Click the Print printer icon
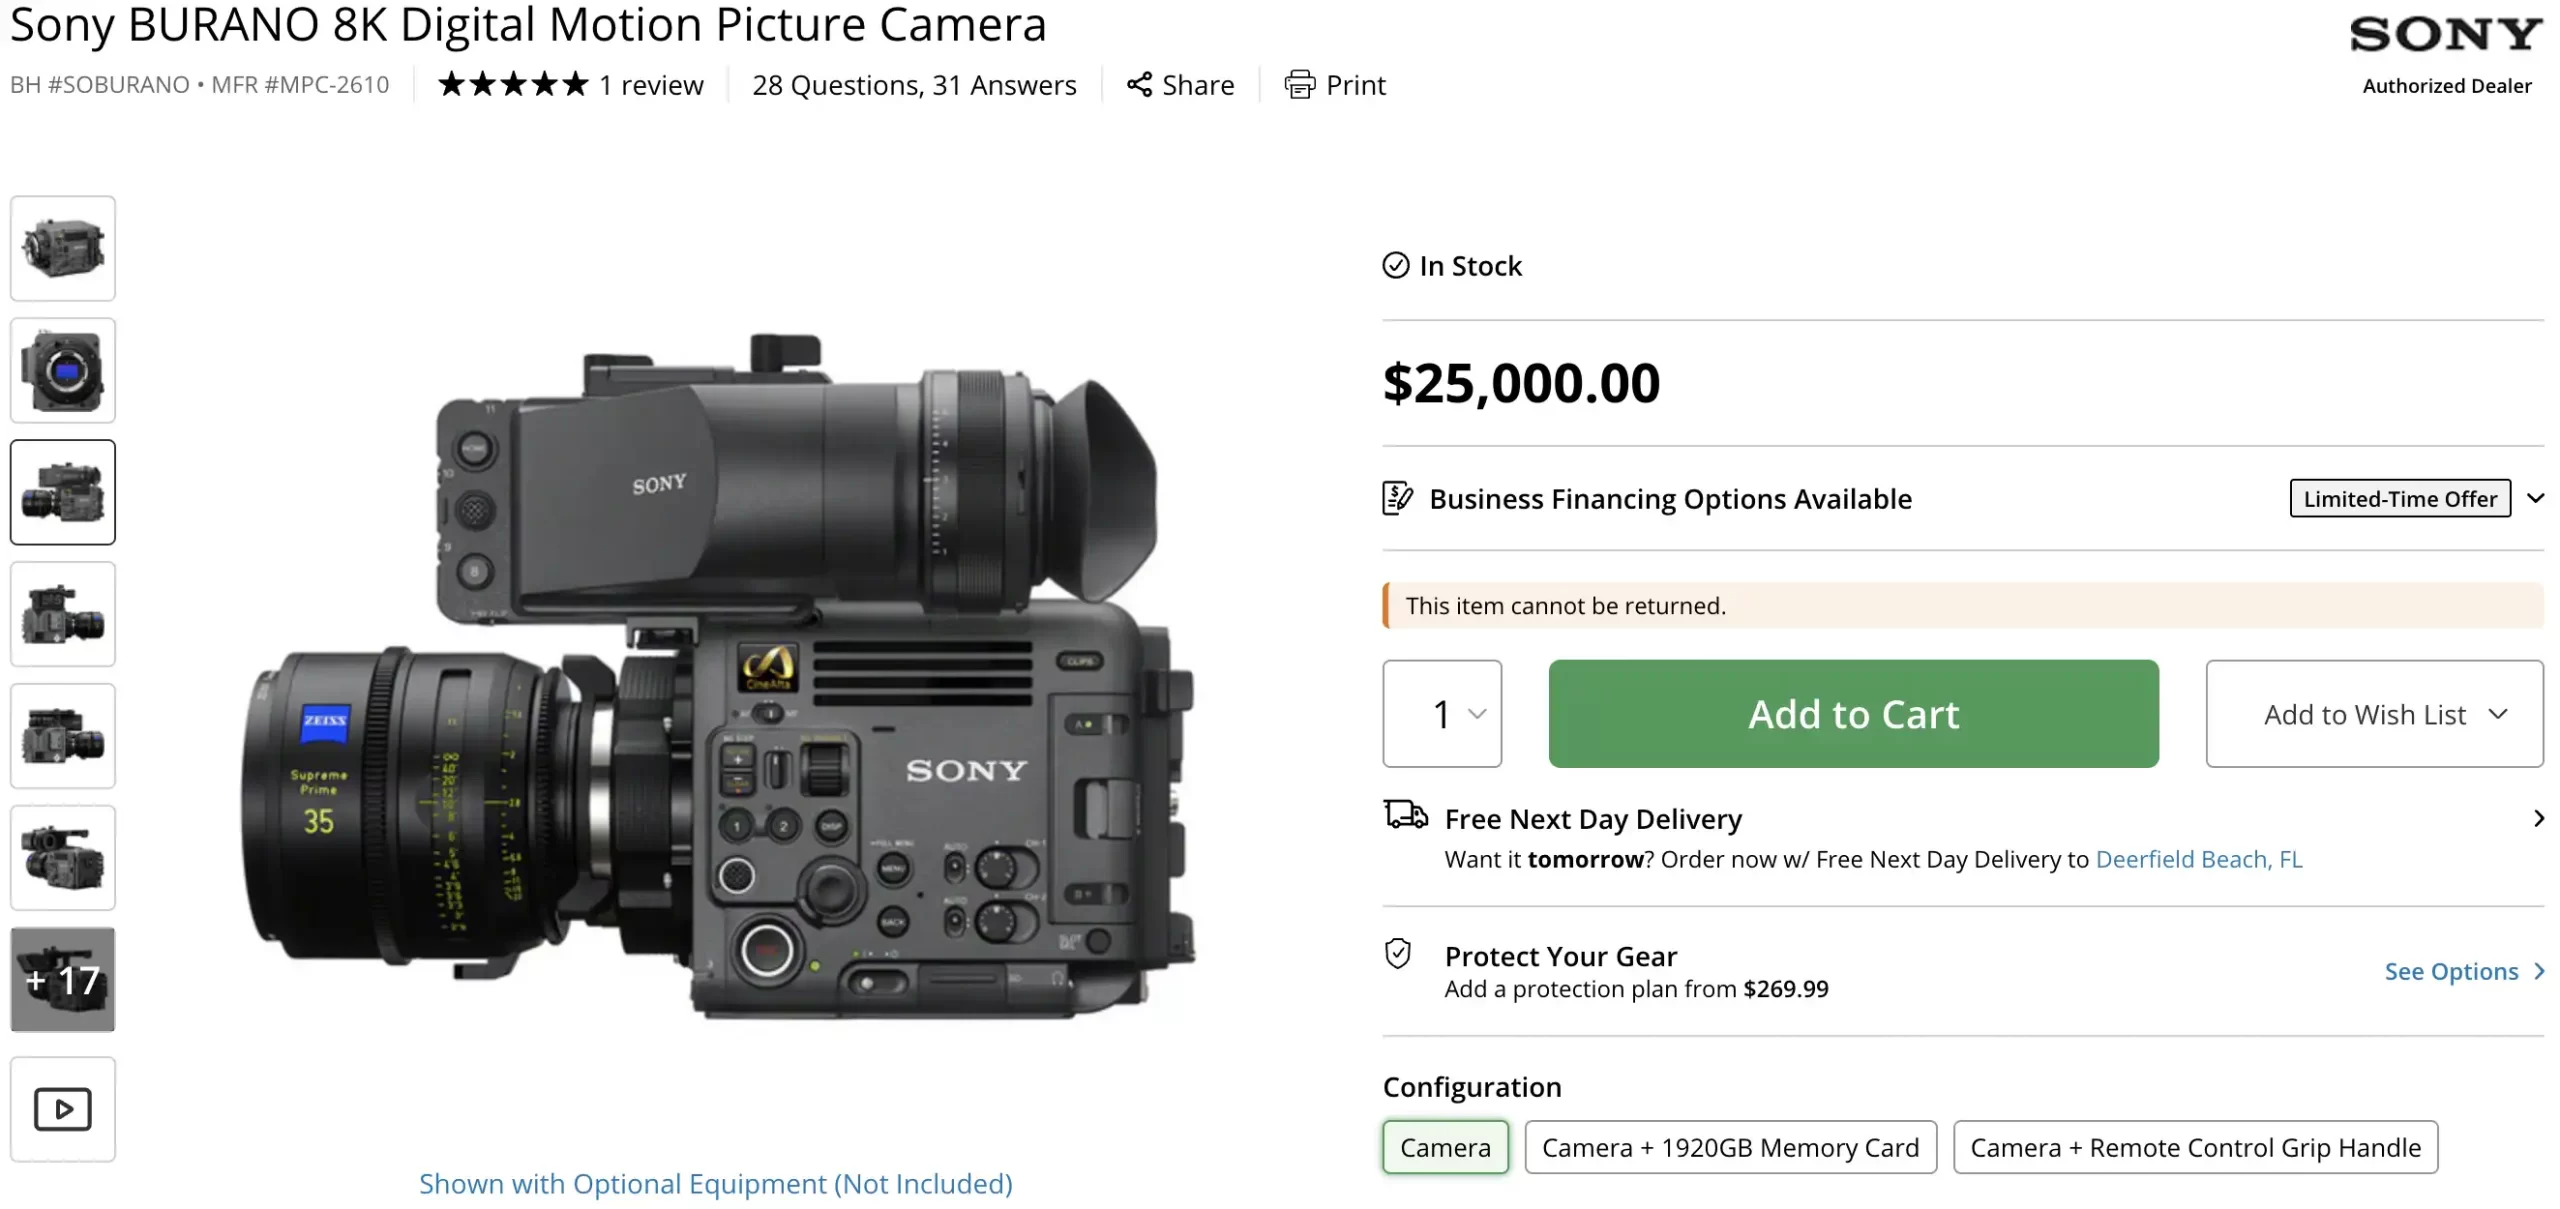The image size is (2560, 1209). [x=1299, y=85]
